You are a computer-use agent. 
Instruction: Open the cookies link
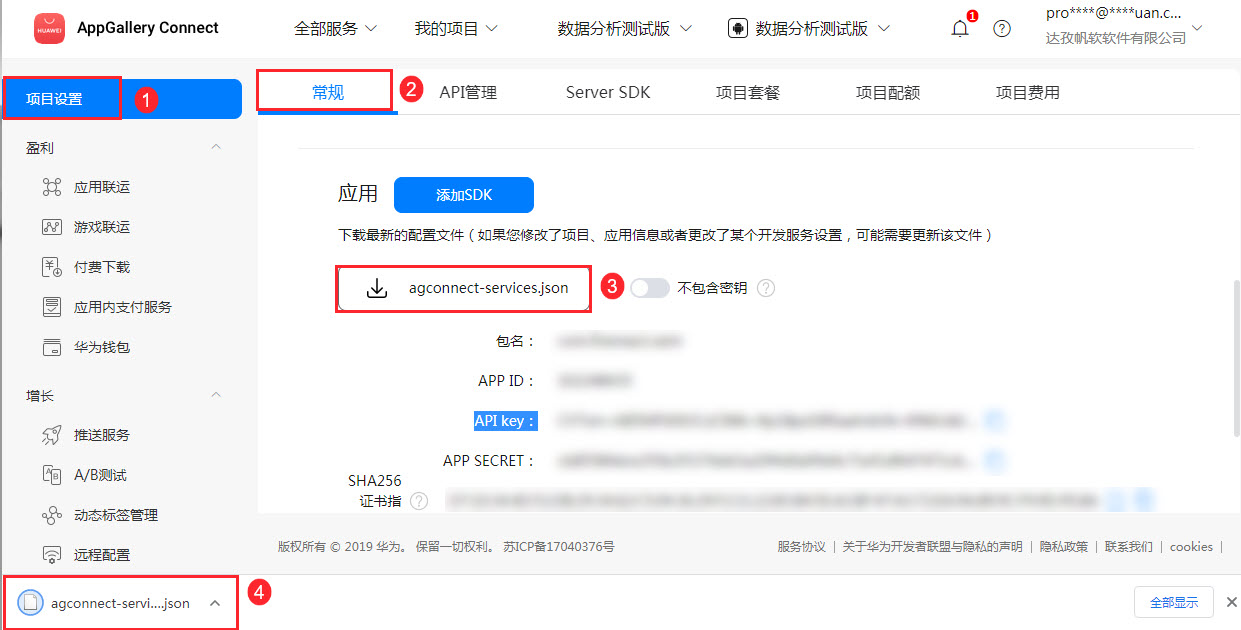click(x=1191, y=547)
